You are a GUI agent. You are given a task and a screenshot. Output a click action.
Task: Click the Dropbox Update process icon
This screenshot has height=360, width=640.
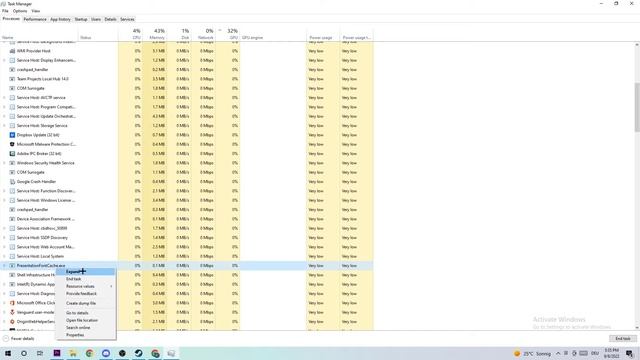pyautogui.click(x=12, y=135)
